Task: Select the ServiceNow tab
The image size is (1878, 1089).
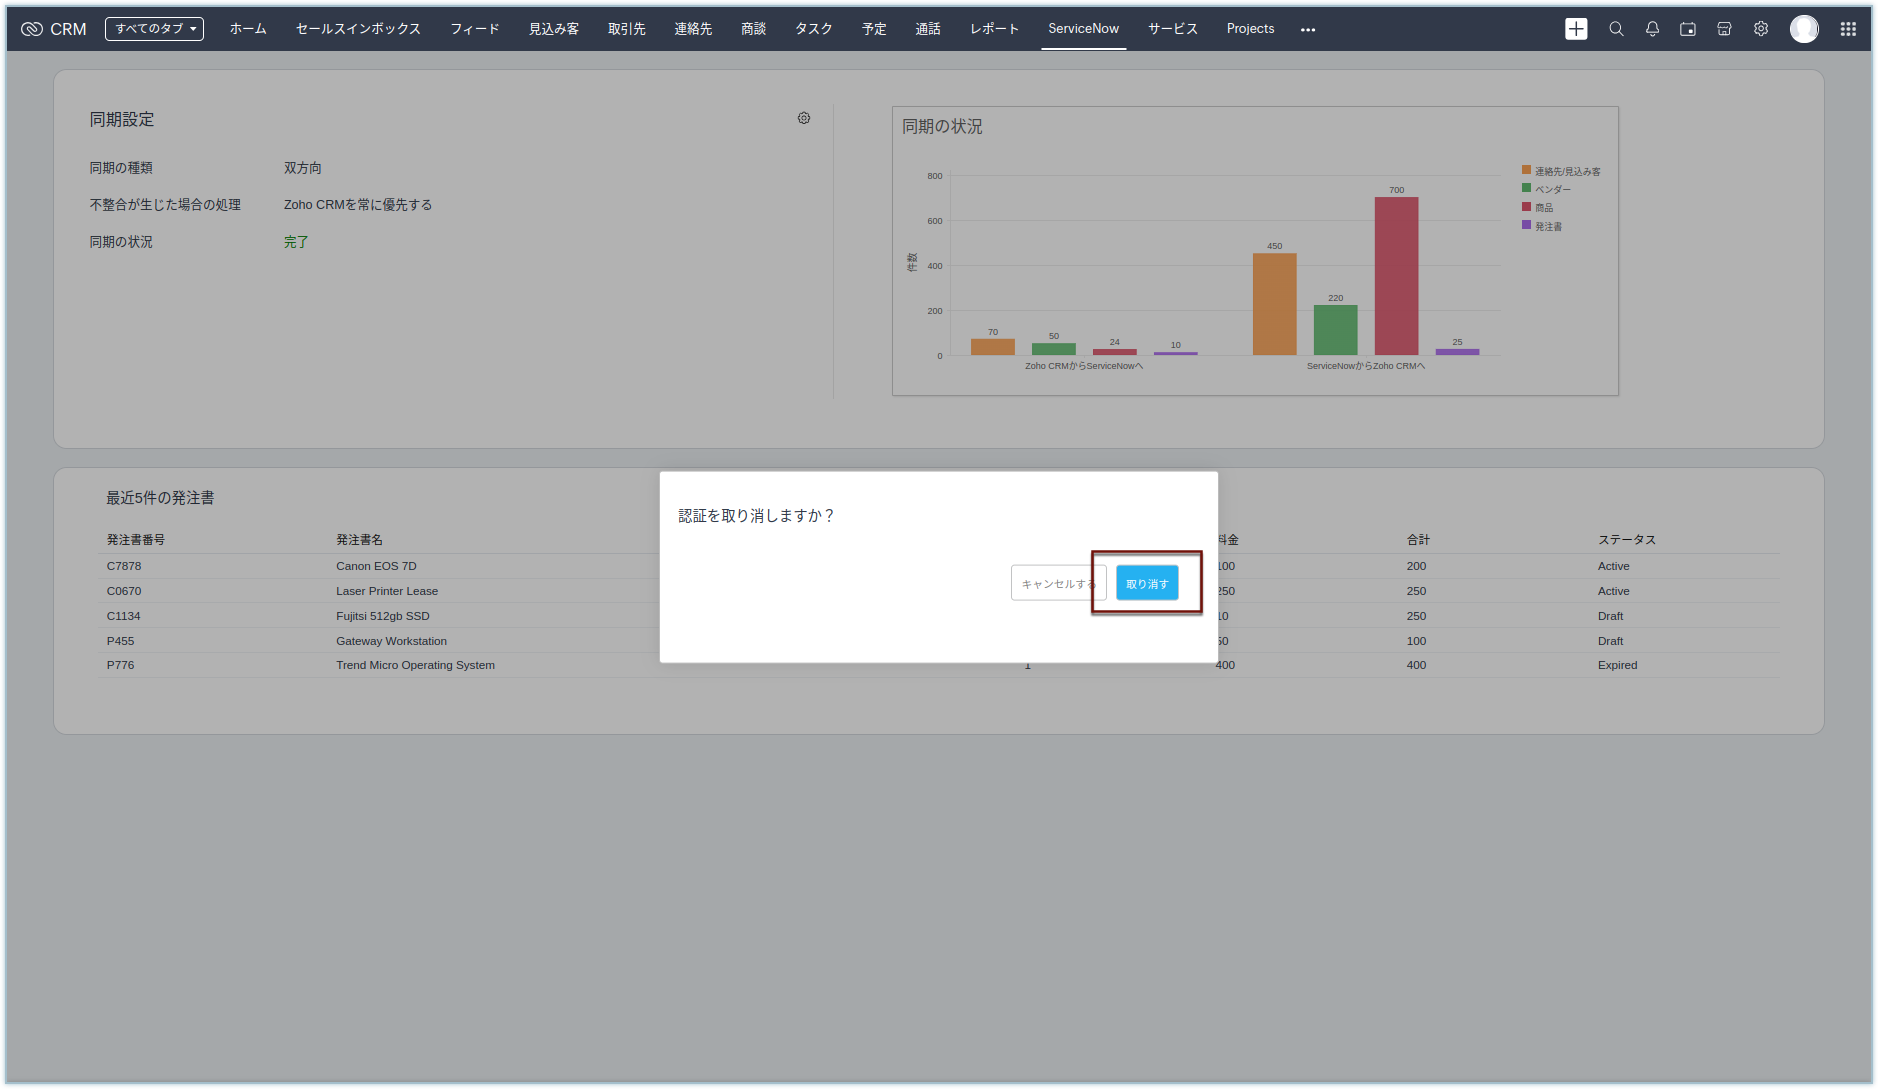Action: (x=1083, y=29)
